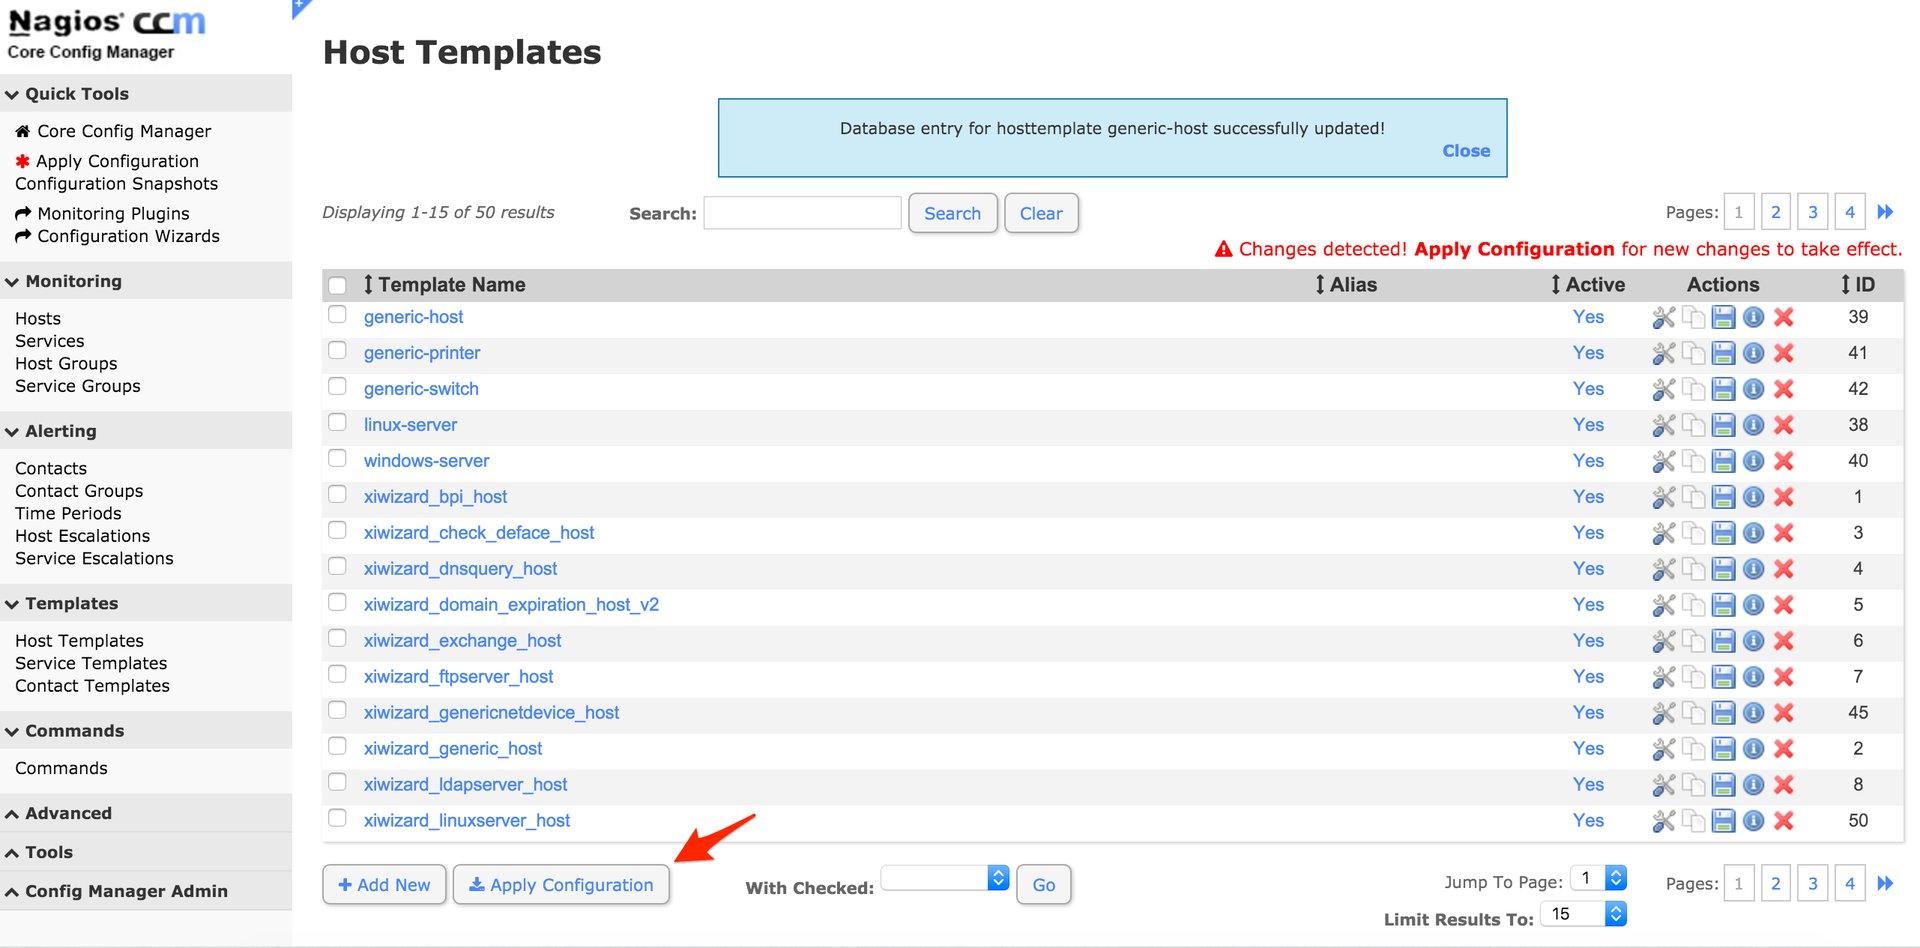Click the save disk icon for linux-server row

pyautogui.click(x=1723, y=426)
